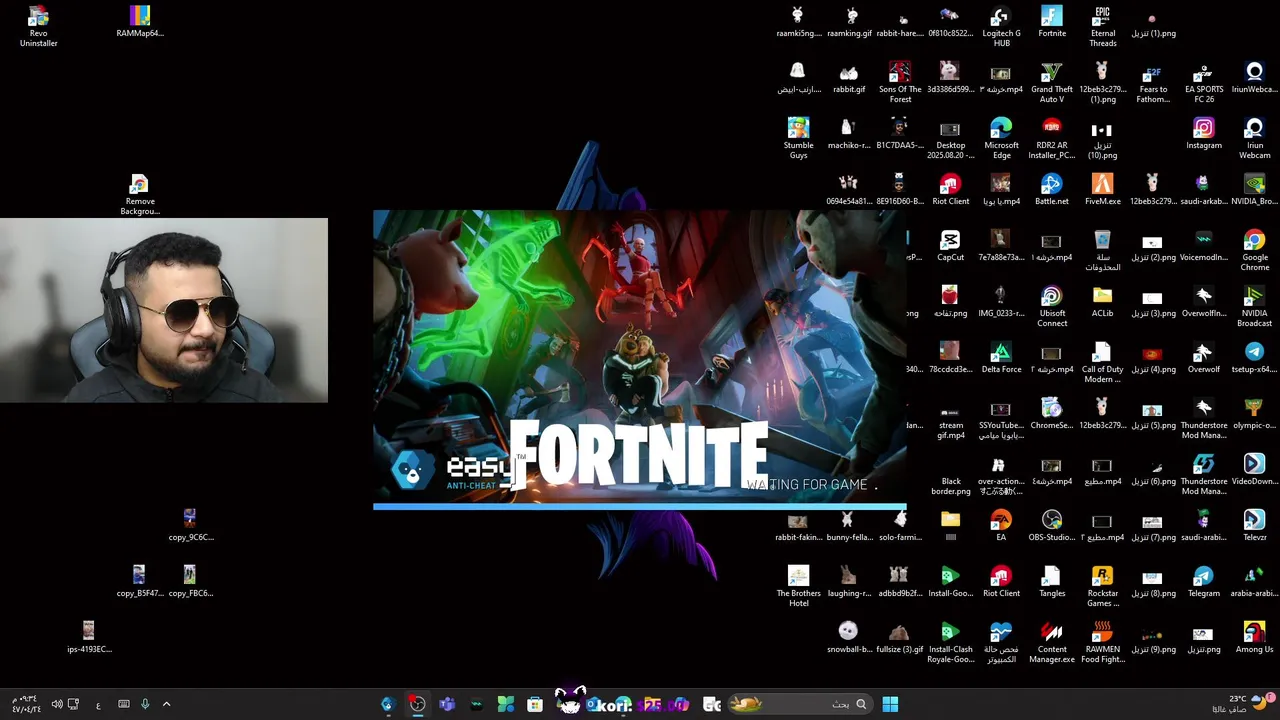Show hidden system tray icons
The image size is (1280, 720).
[x=167, y=704]
